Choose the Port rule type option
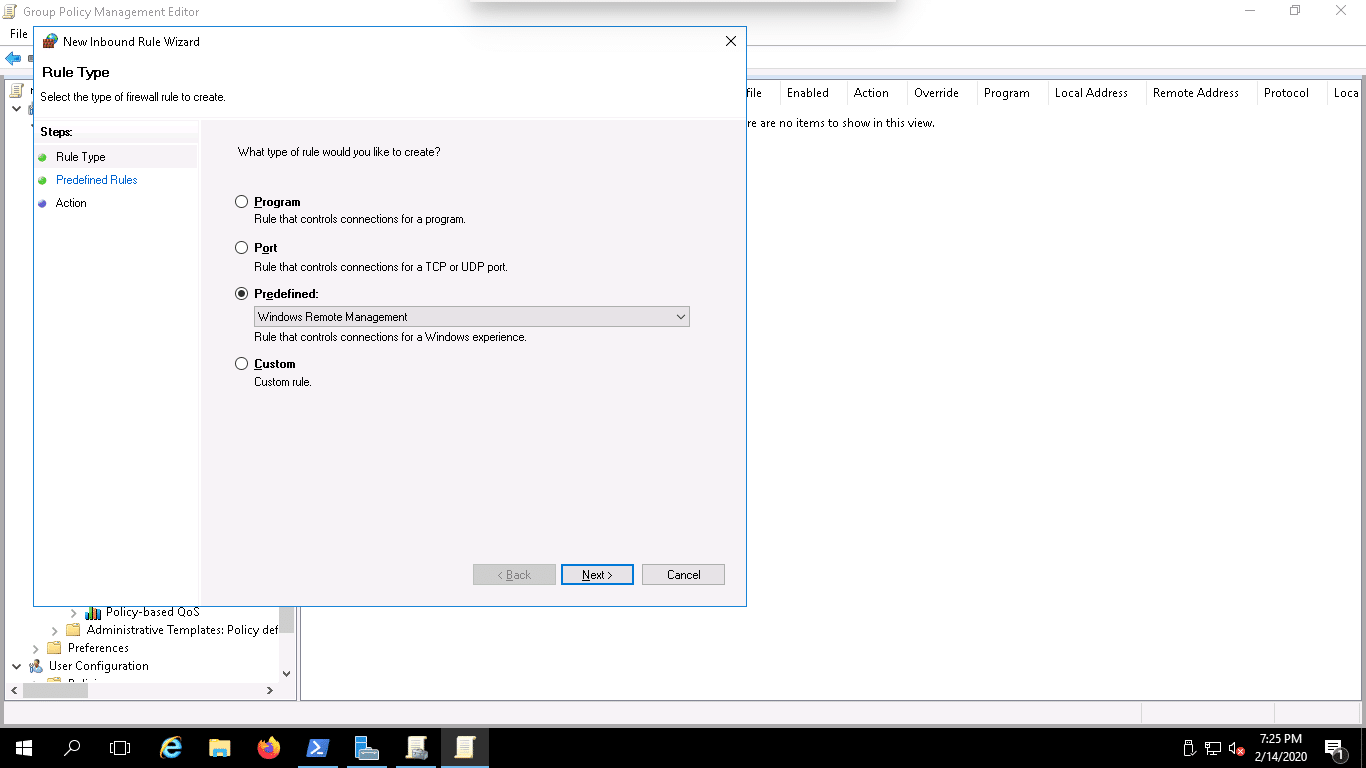The height and width of the screenshot is (768, 1366). (241, 248)
